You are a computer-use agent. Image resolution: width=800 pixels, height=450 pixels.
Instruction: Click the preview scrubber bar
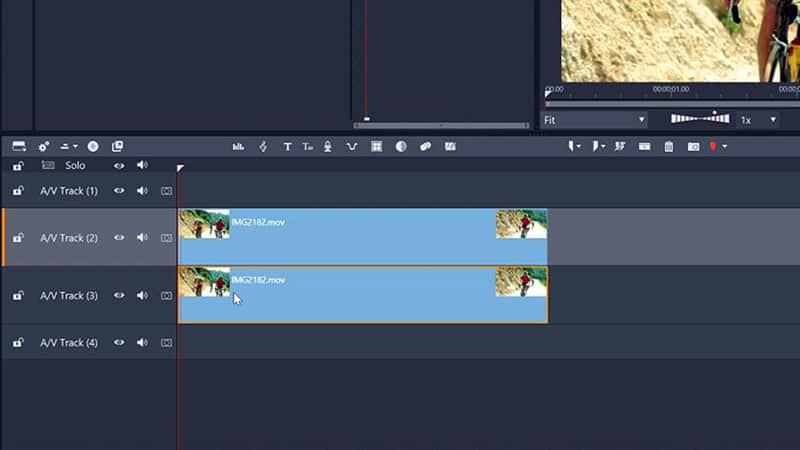click(672, 104)
